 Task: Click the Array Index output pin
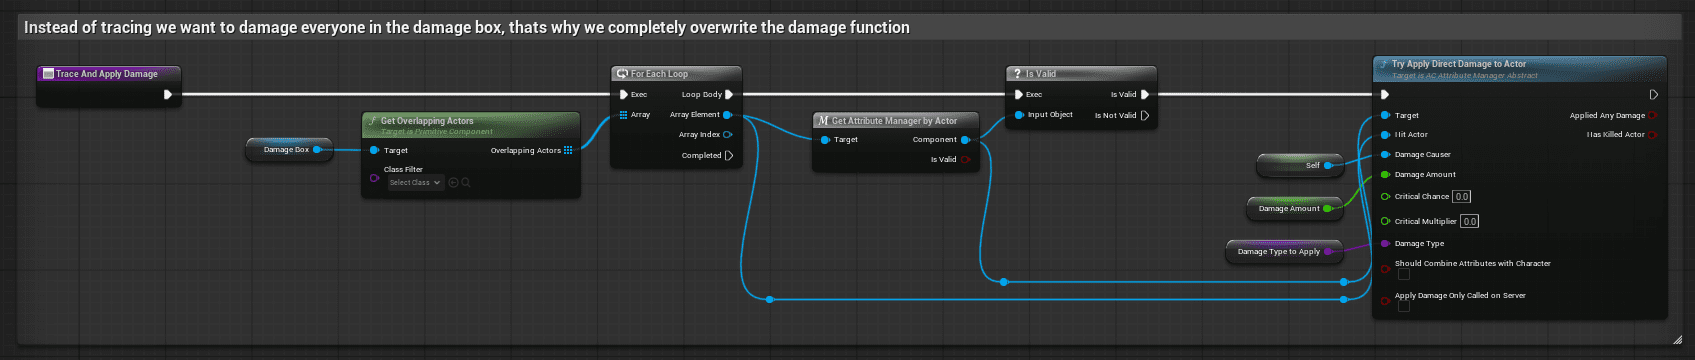tap(727, 134)
